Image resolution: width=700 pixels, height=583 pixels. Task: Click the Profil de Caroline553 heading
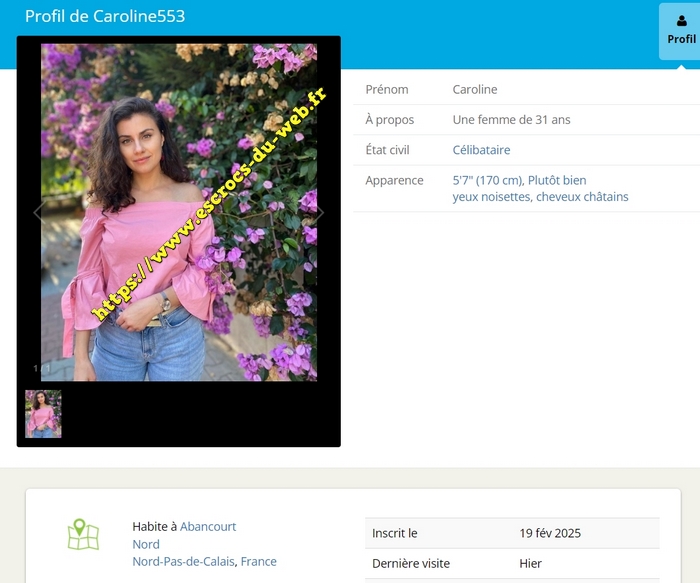point(105,16)
